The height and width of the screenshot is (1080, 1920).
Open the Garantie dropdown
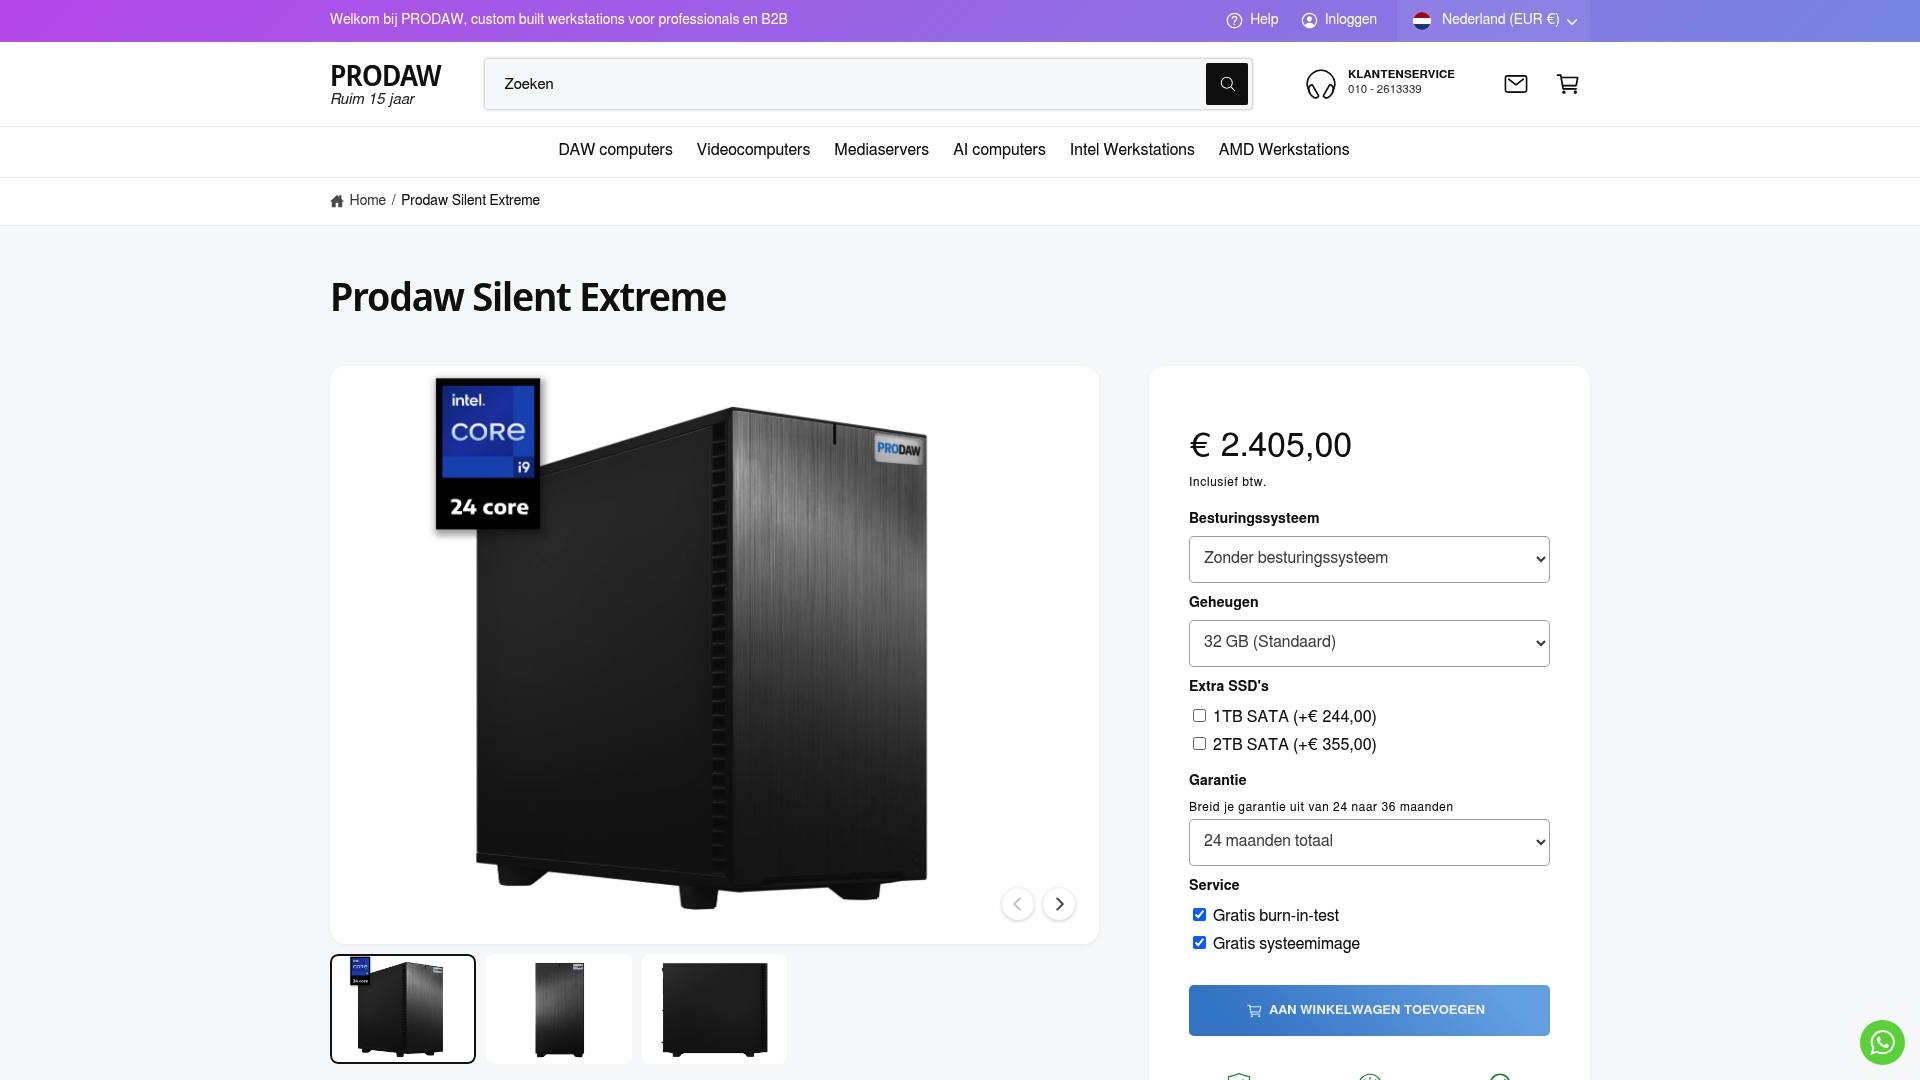(x=1369, y=842)
